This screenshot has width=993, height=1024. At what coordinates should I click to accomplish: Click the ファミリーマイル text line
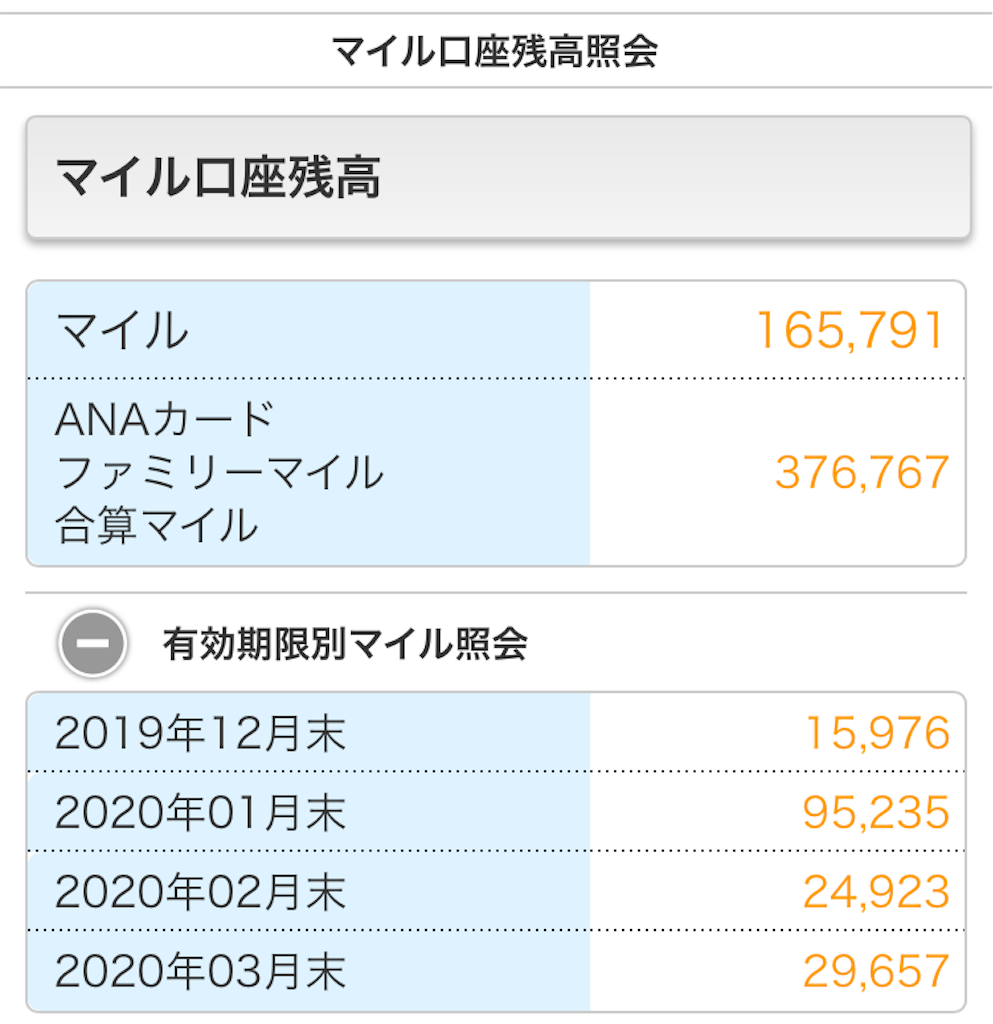[x=220, y=473]
